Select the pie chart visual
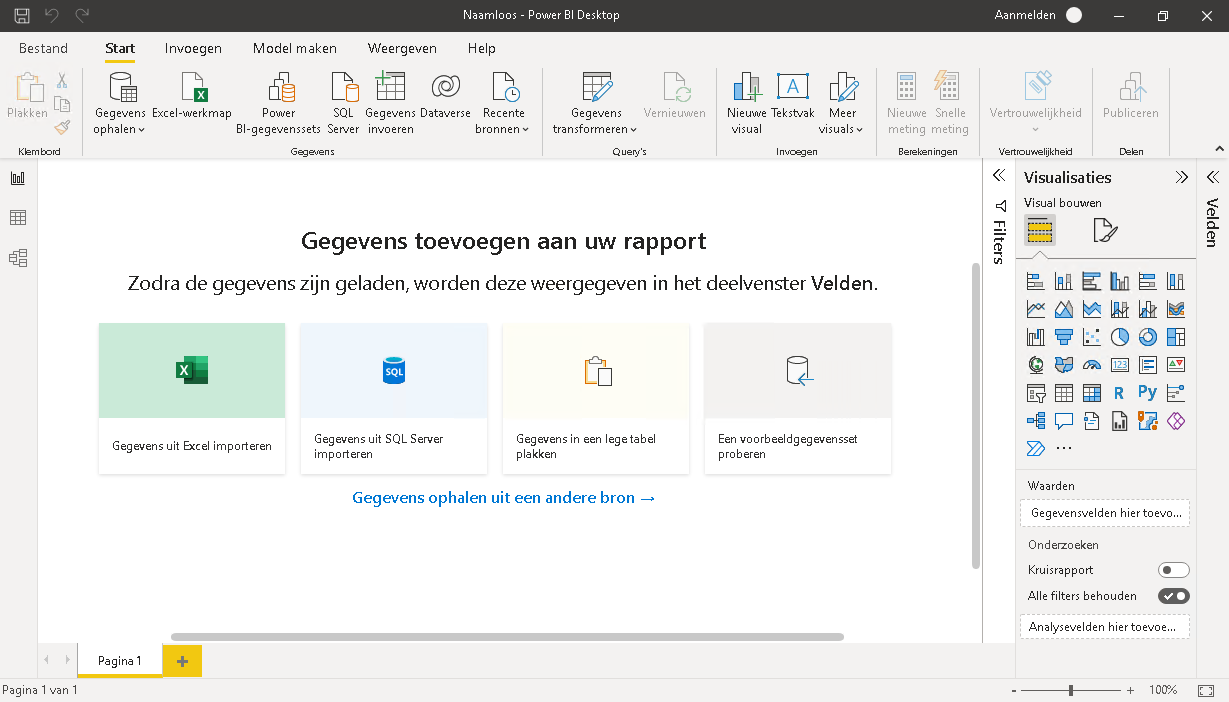Screen dimensions: 1229x702 pyautogui.click(x=1119, y=336)
